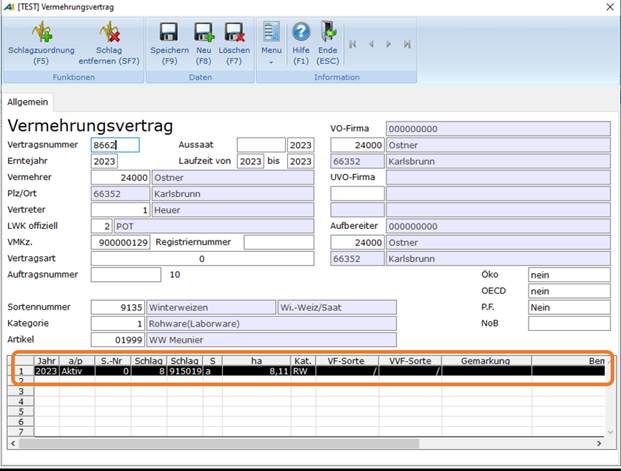
Task: Click the 915019 Schlag cell
Action: [x=185, y=371]
